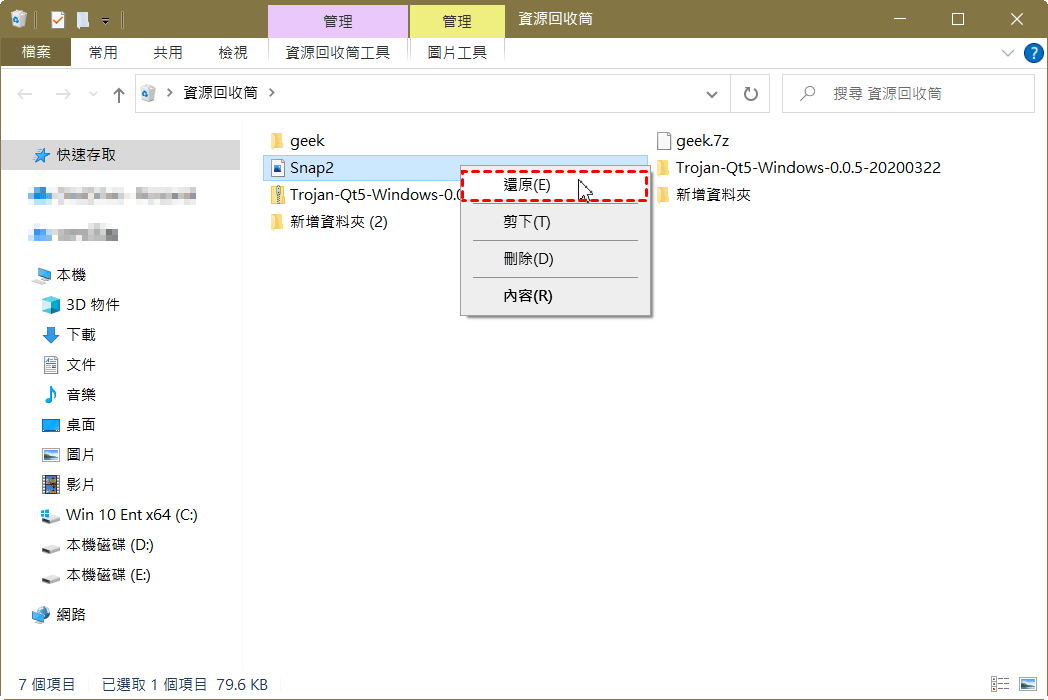Go forward with the right arrow
Viewport: 1048px width, 700px height.
[63, 94]
